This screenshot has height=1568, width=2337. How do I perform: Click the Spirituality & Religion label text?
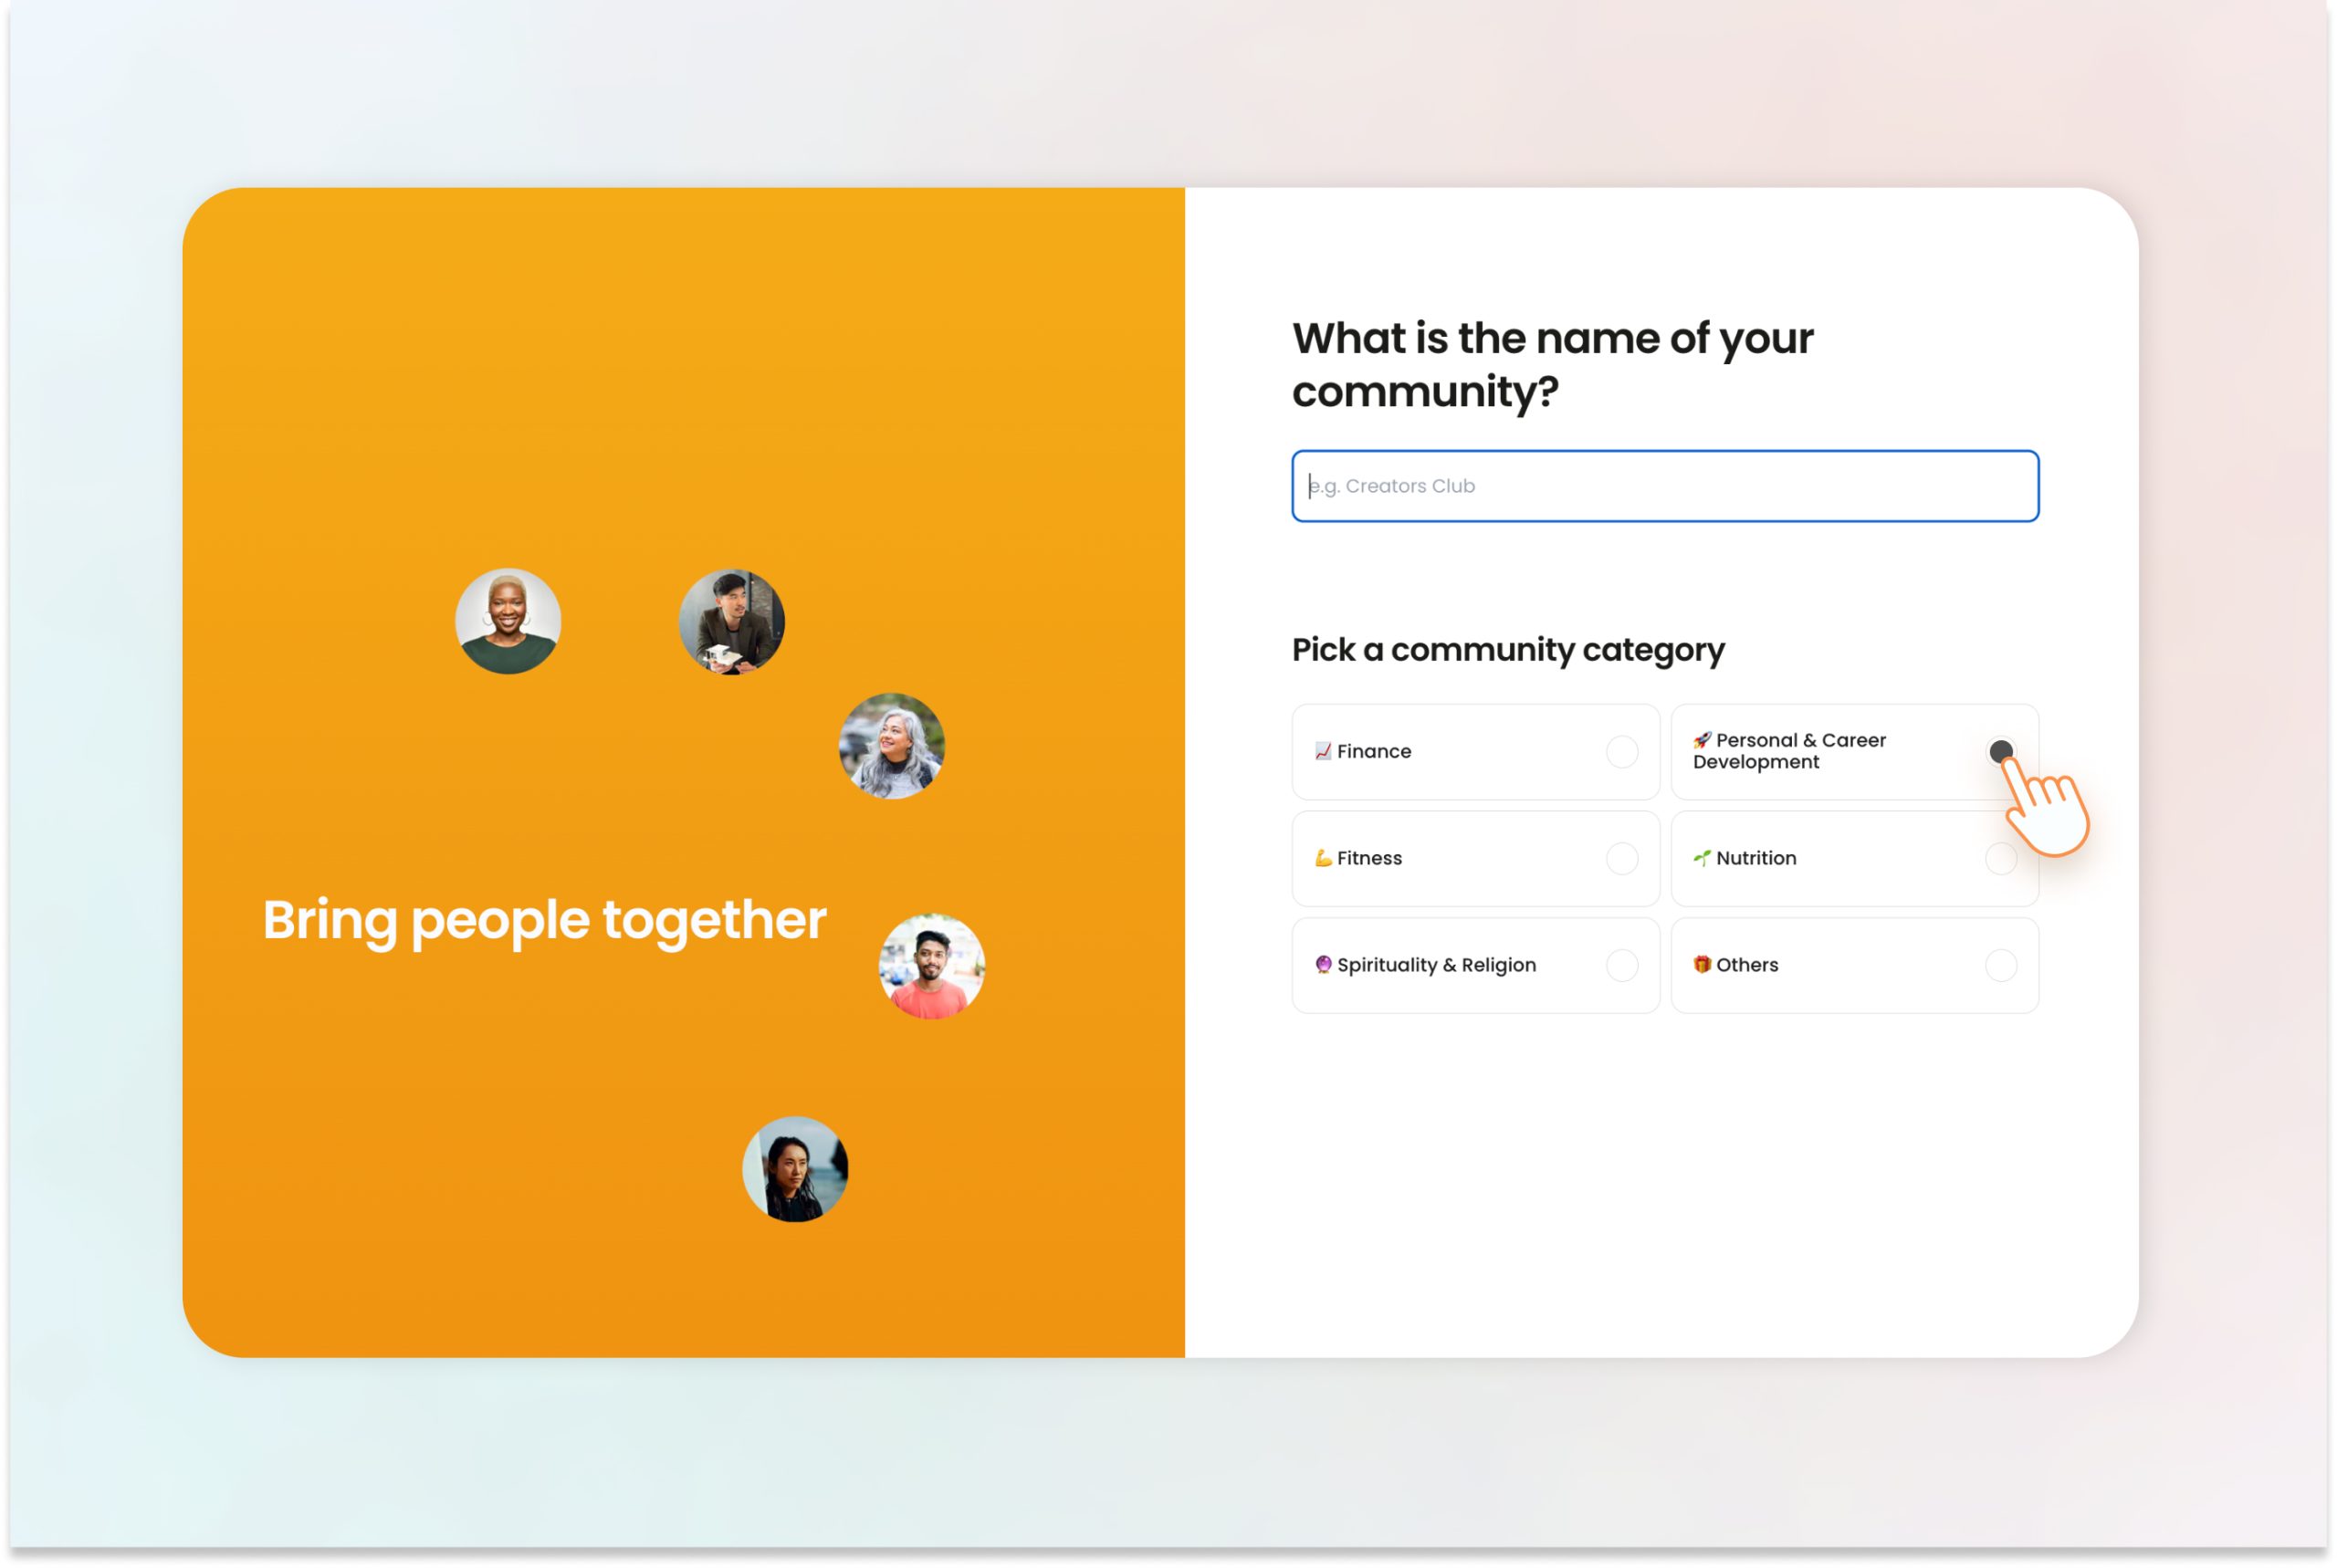[1436, 965]
